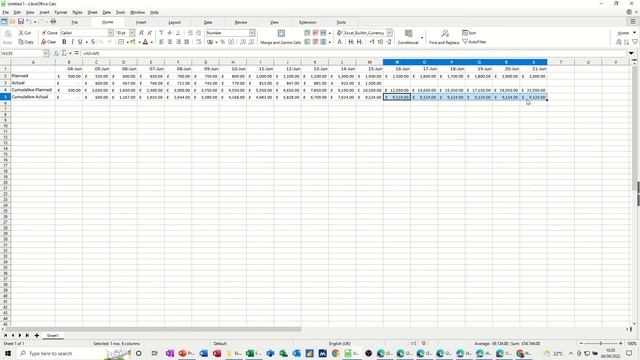
Task: Click the Clone formatting brush
Action: (x=49, y=33)
